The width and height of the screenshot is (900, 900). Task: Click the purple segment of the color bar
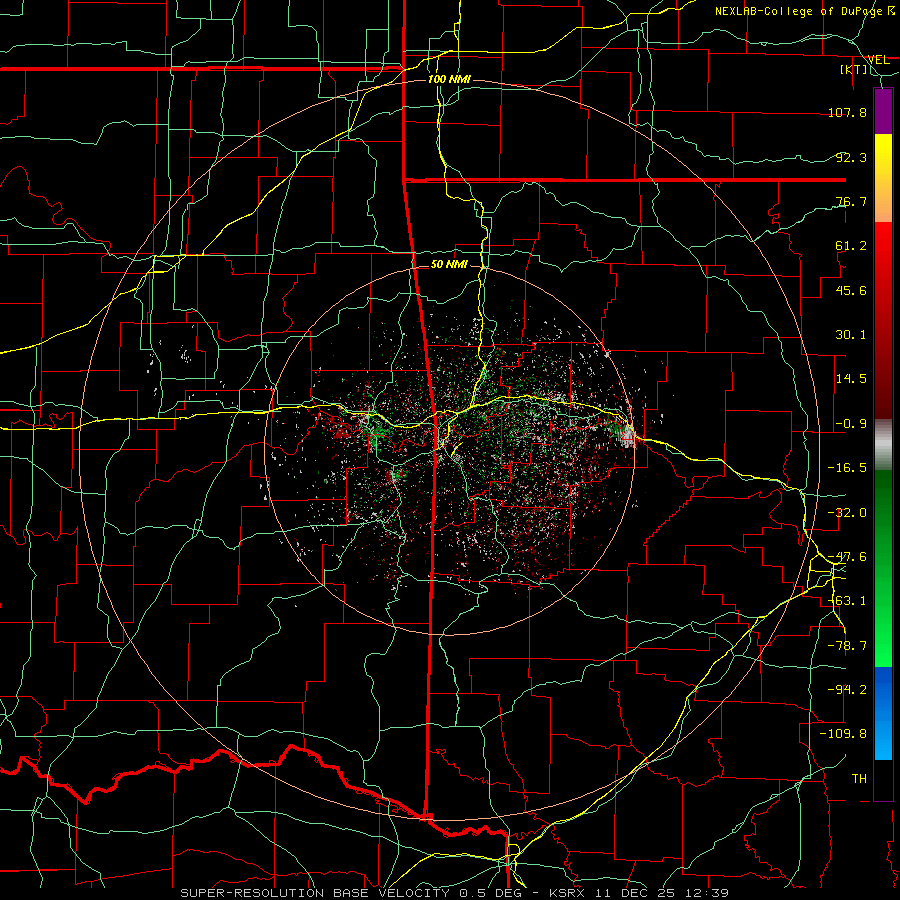[x=883, y=111]
